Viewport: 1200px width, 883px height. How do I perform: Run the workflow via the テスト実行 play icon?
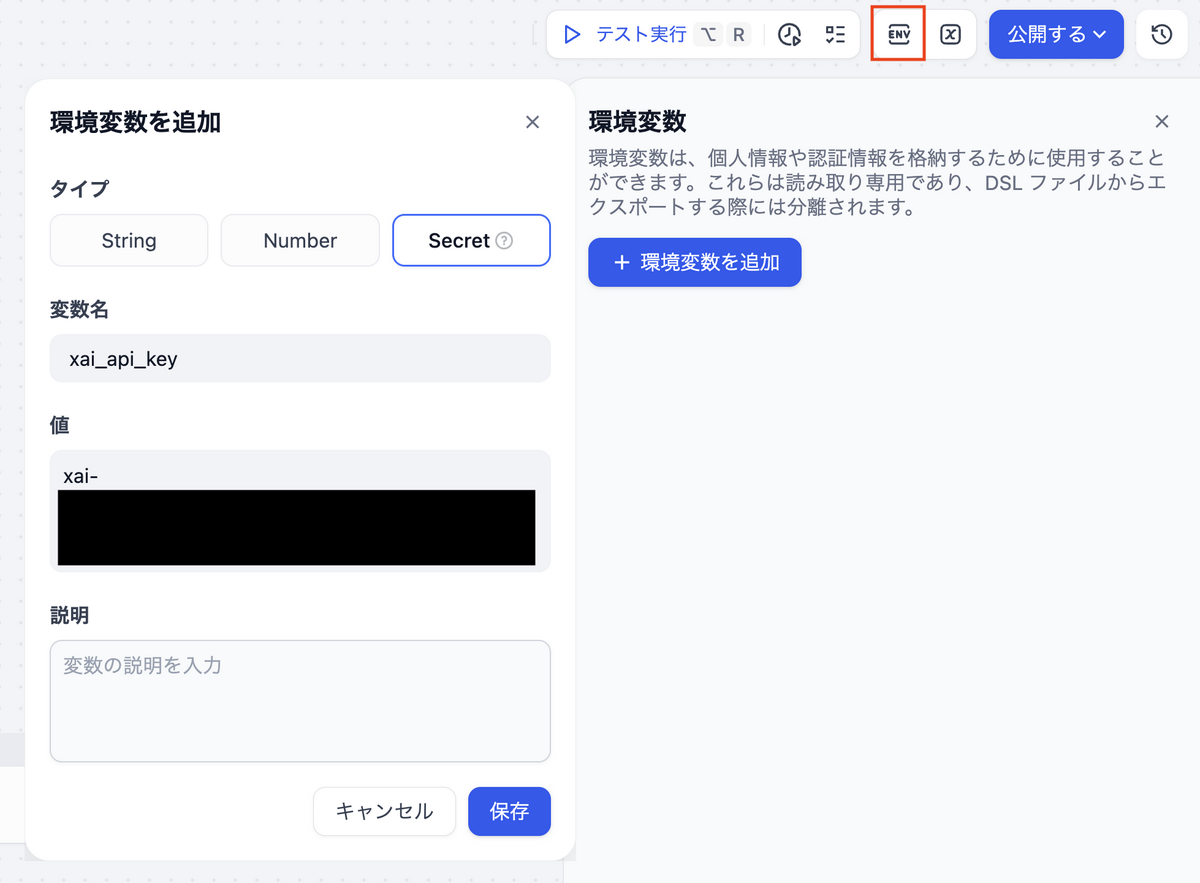click(x=572, y=33)
